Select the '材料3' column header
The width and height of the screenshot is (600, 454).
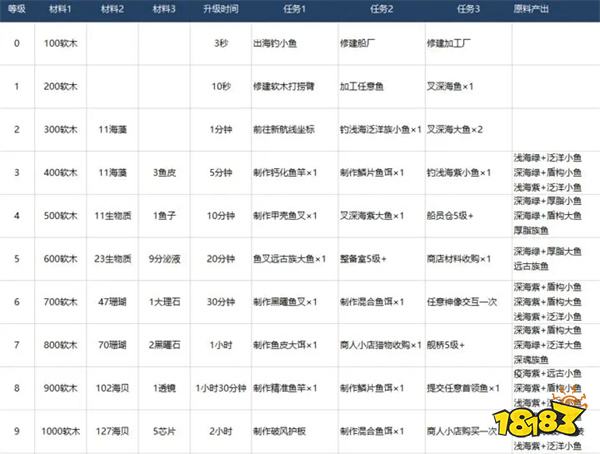pyautogui.click(x=164, y=9)
